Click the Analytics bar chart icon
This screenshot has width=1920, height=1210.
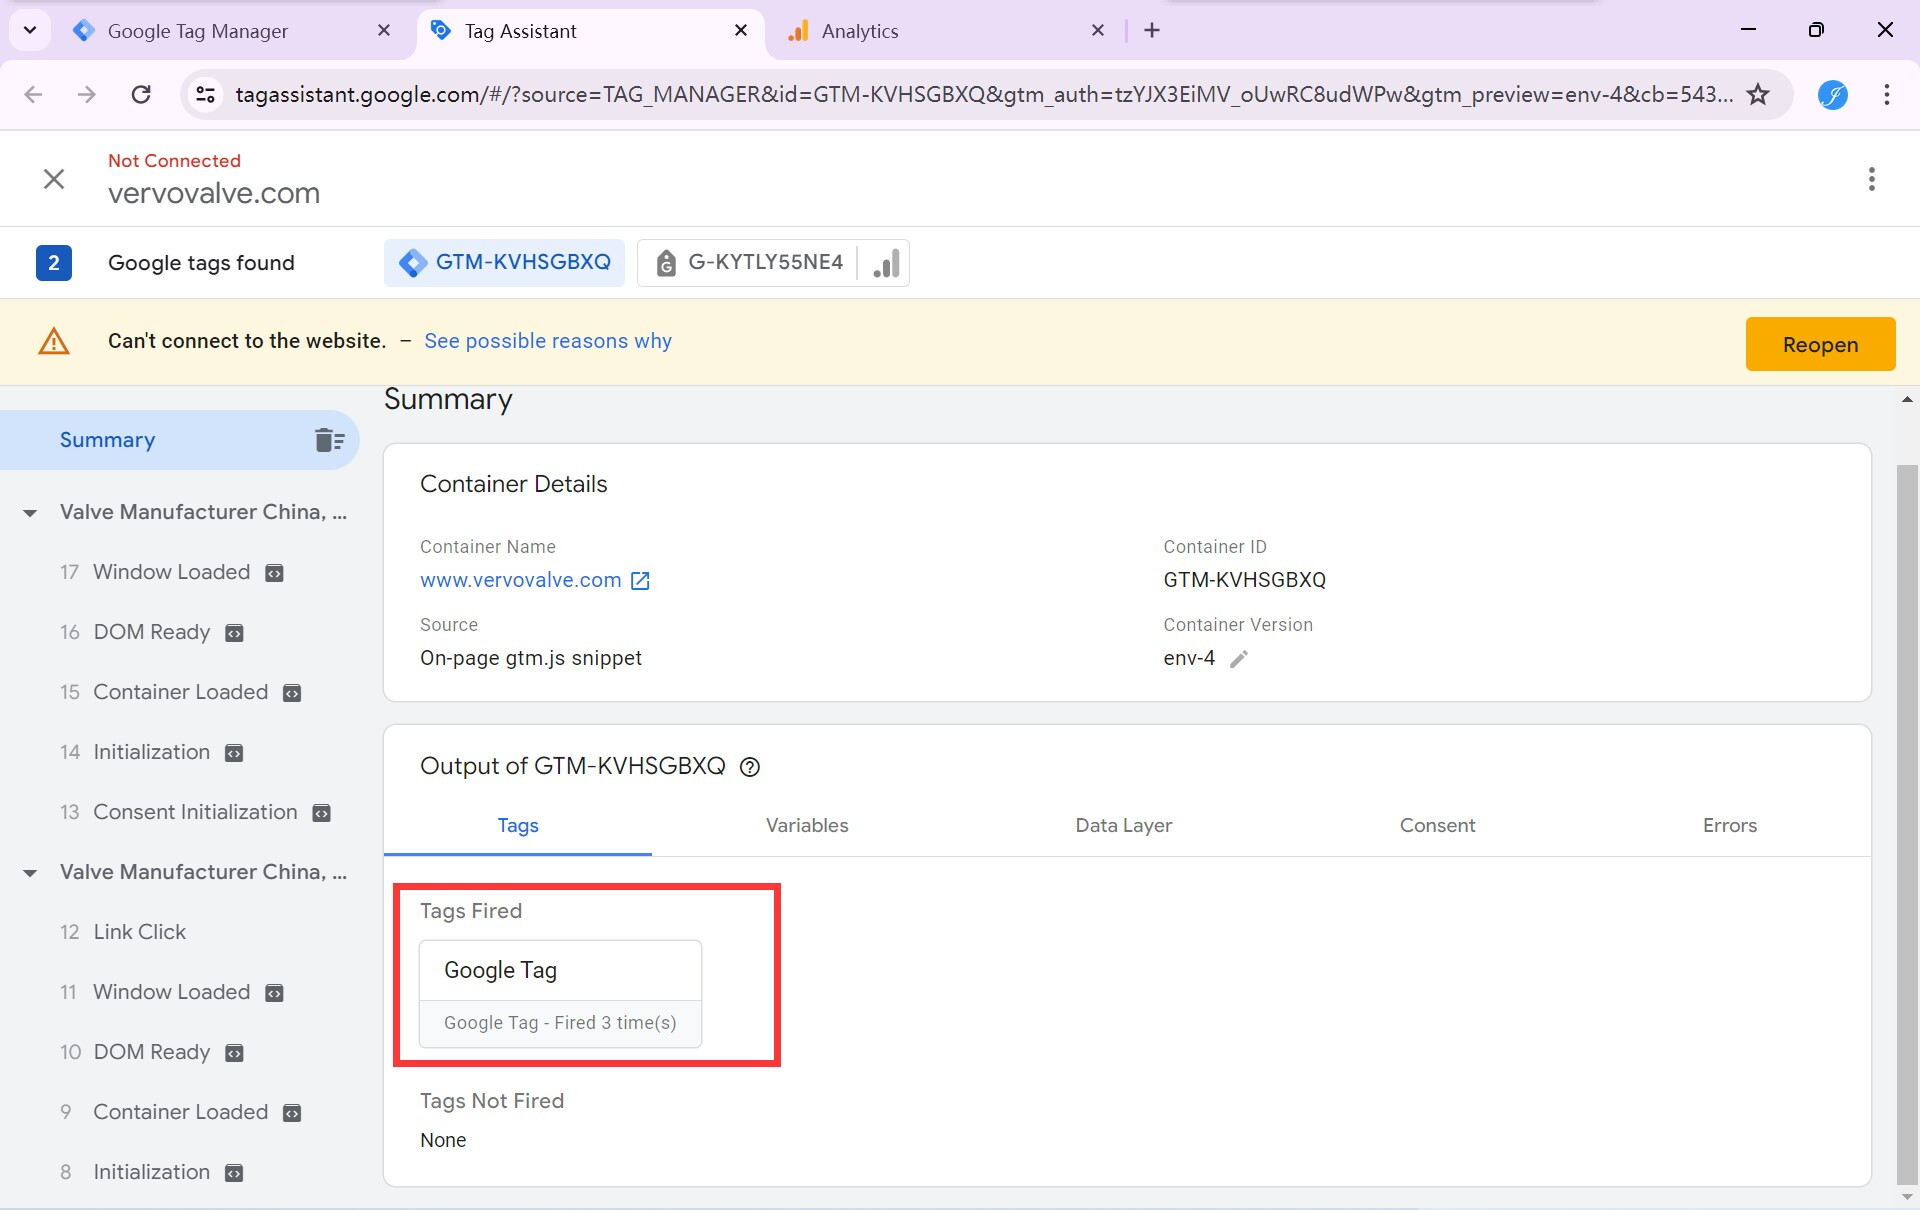[x=886, y=264]
